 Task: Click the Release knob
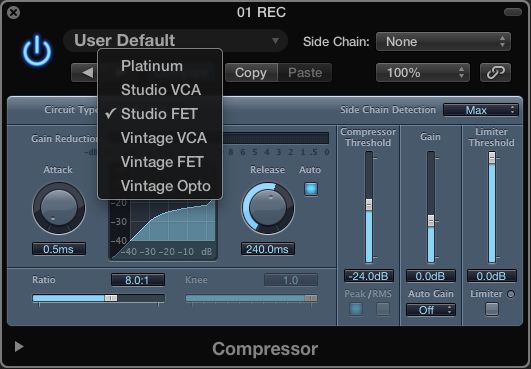point(268,209)
